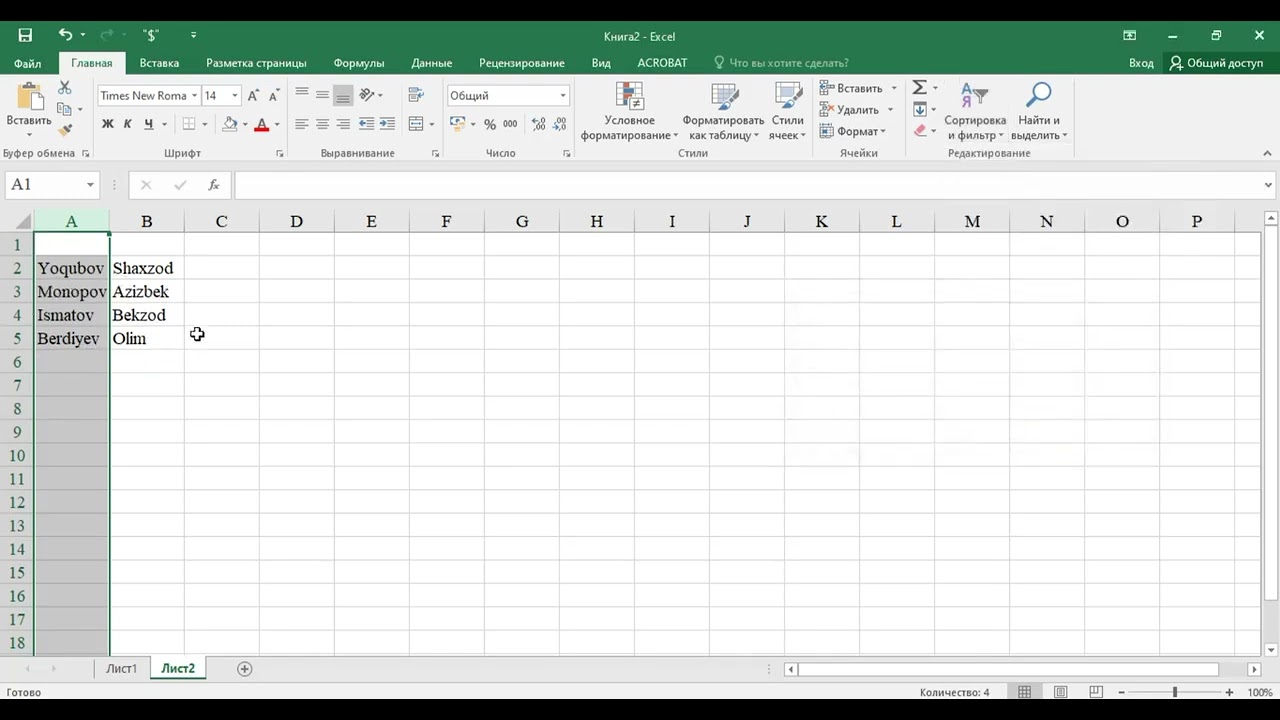Viewport: 1280px width, 720px height.
Task: Click in the formula bar input
Action: [x=748, y=185]
